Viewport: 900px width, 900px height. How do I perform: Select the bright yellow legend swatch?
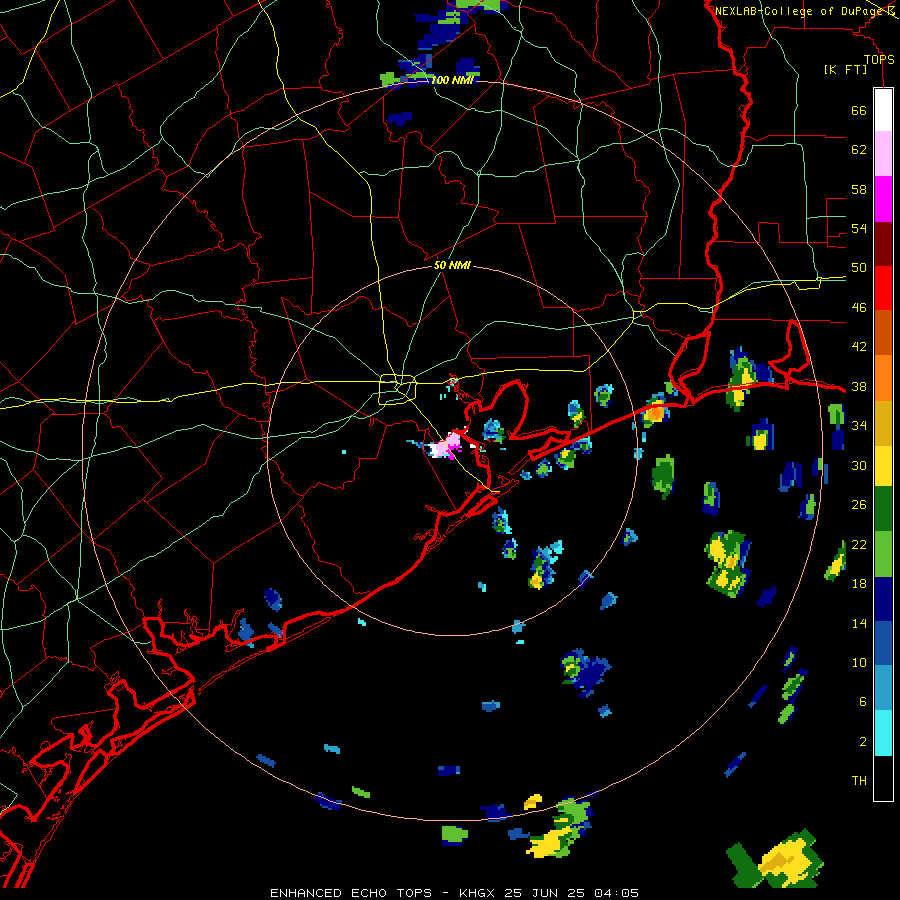pos(883,465)
